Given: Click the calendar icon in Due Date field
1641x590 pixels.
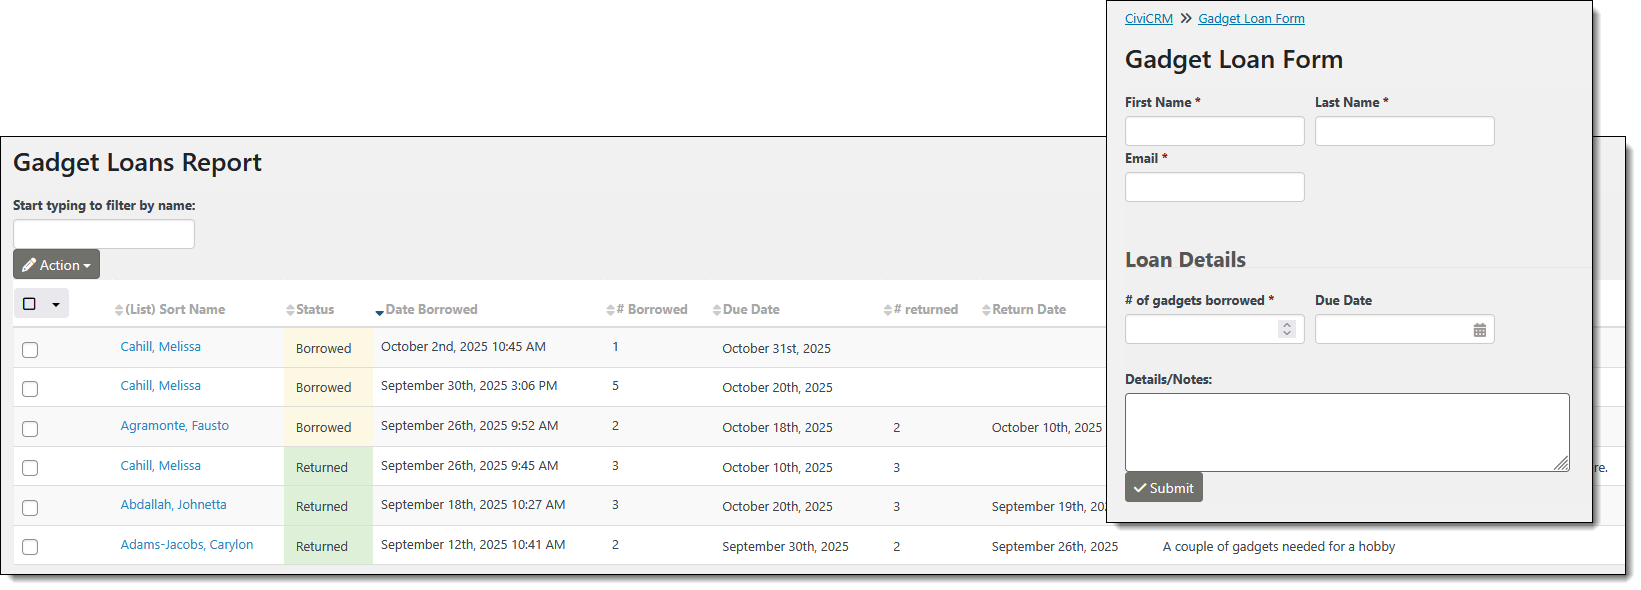Looking at the screenshot, I should tap(1479, 330).
